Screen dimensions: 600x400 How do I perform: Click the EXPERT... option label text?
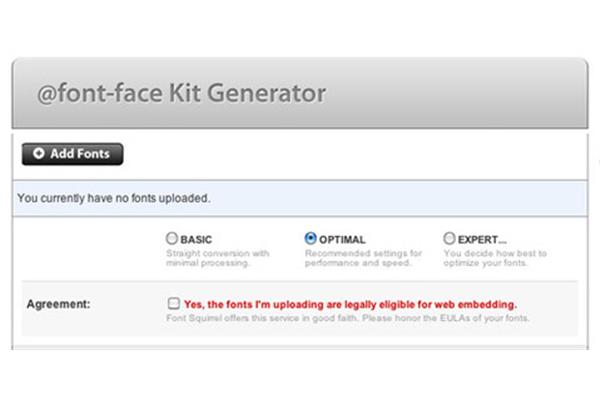(482, 240)
